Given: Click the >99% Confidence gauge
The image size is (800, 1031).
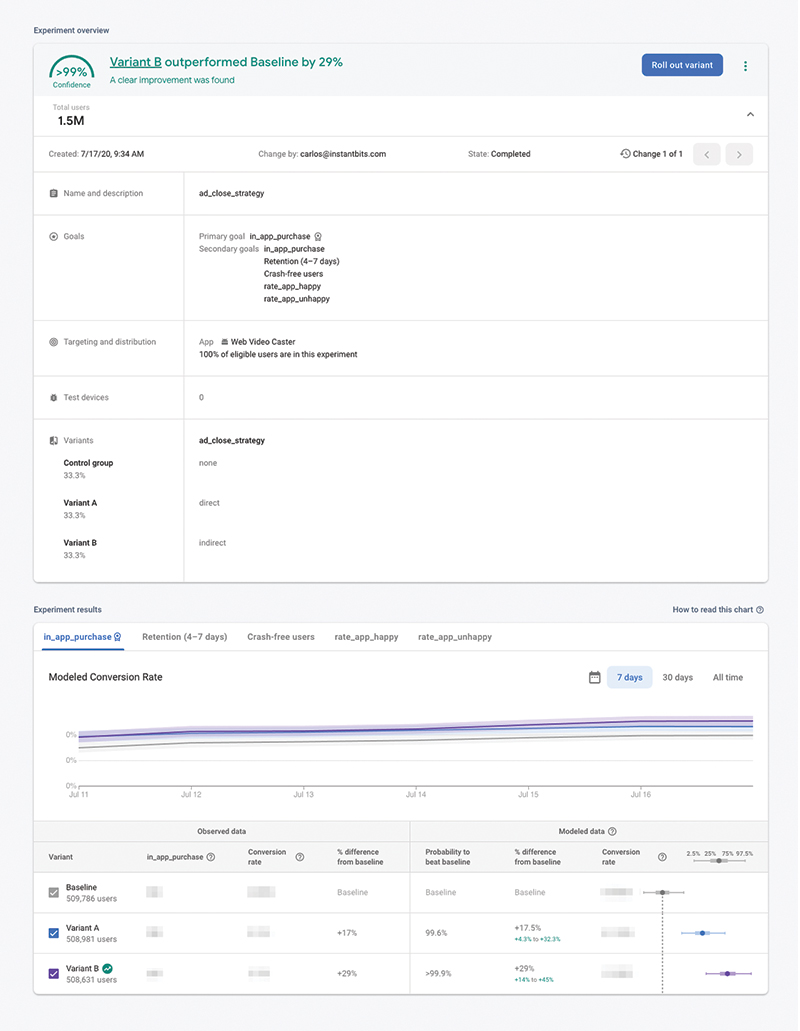Looking at the screenshot, I should [72, 72].
